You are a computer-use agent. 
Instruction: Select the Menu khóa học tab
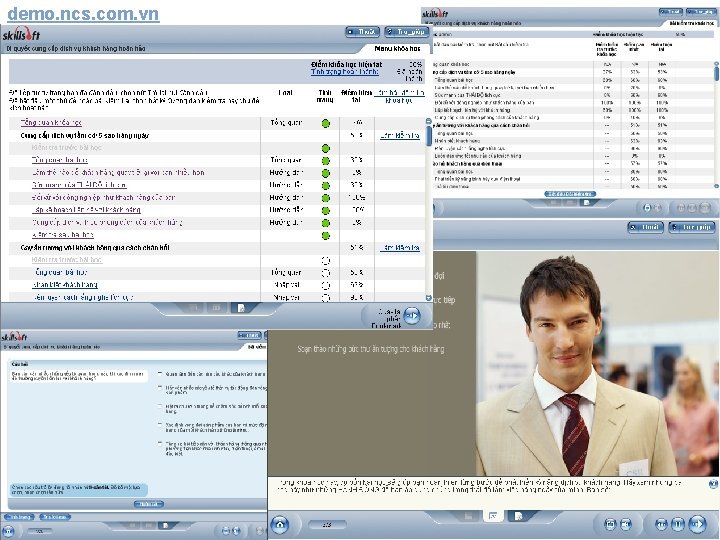397,48
